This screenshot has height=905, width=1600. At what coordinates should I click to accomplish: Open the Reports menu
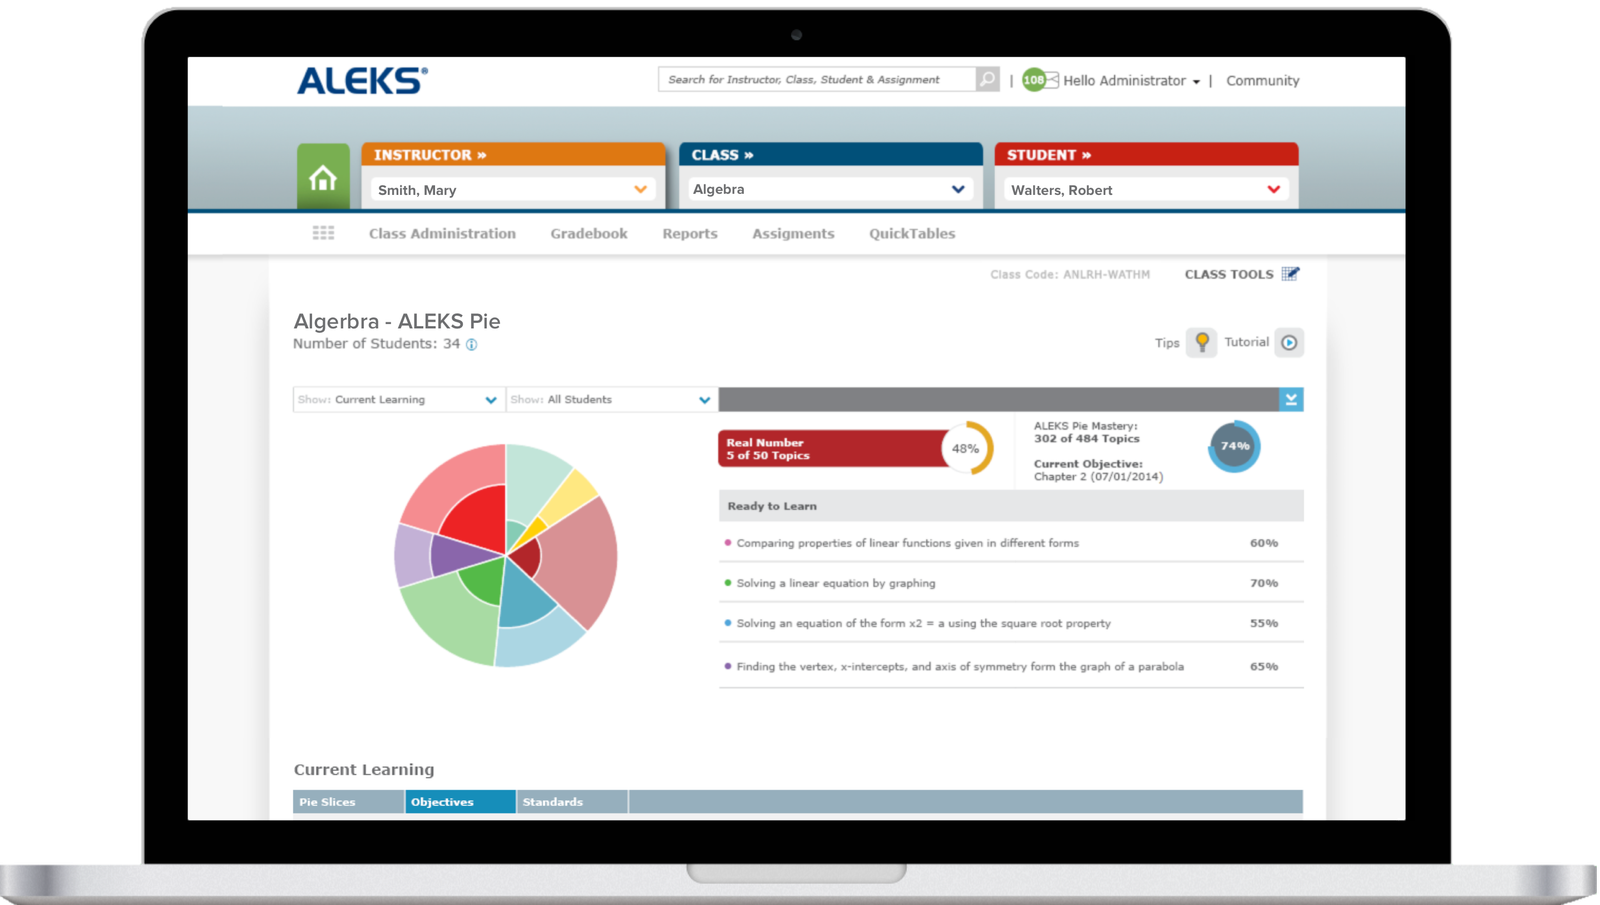(690, 233)
